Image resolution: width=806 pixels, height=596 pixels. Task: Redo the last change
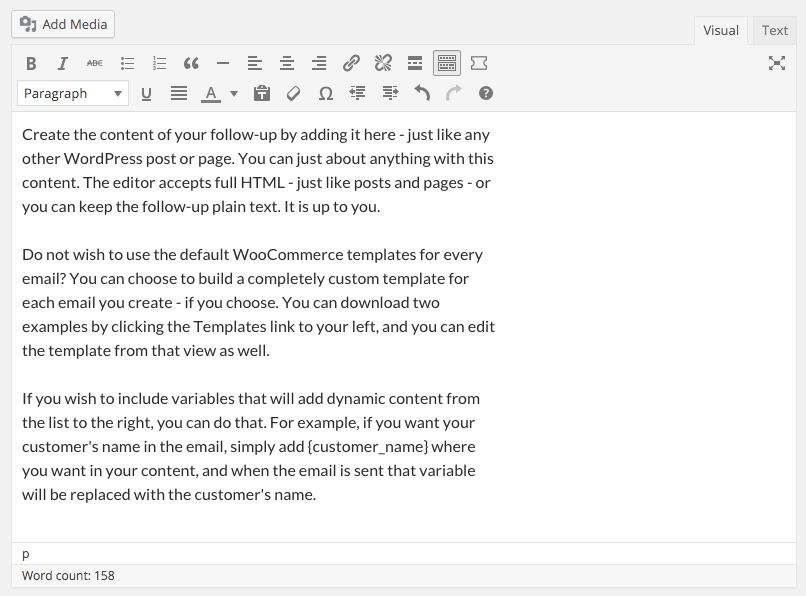[453, 93]
